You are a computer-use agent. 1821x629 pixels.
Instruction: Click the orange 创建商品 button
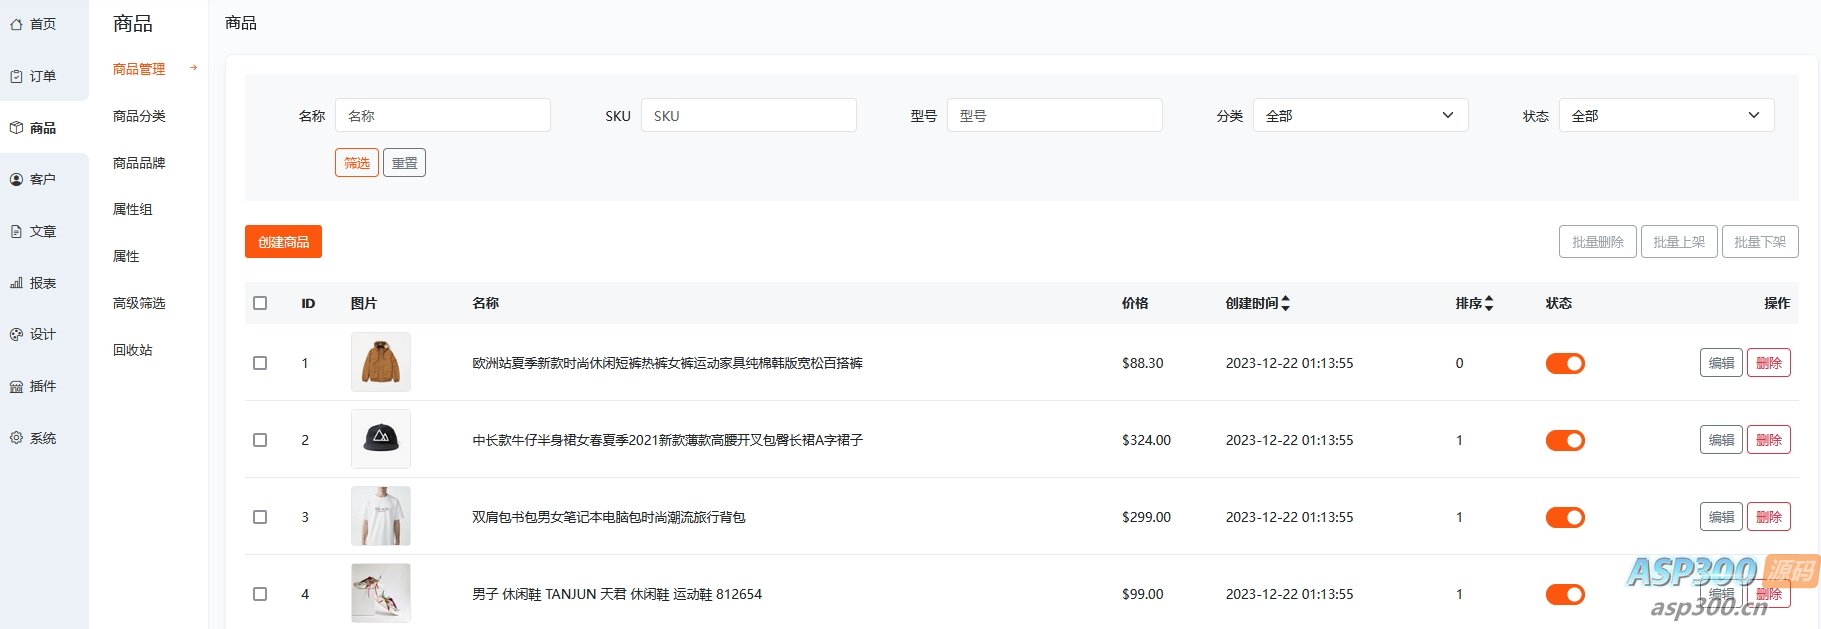pyautogui.click(x=283, y=242)
